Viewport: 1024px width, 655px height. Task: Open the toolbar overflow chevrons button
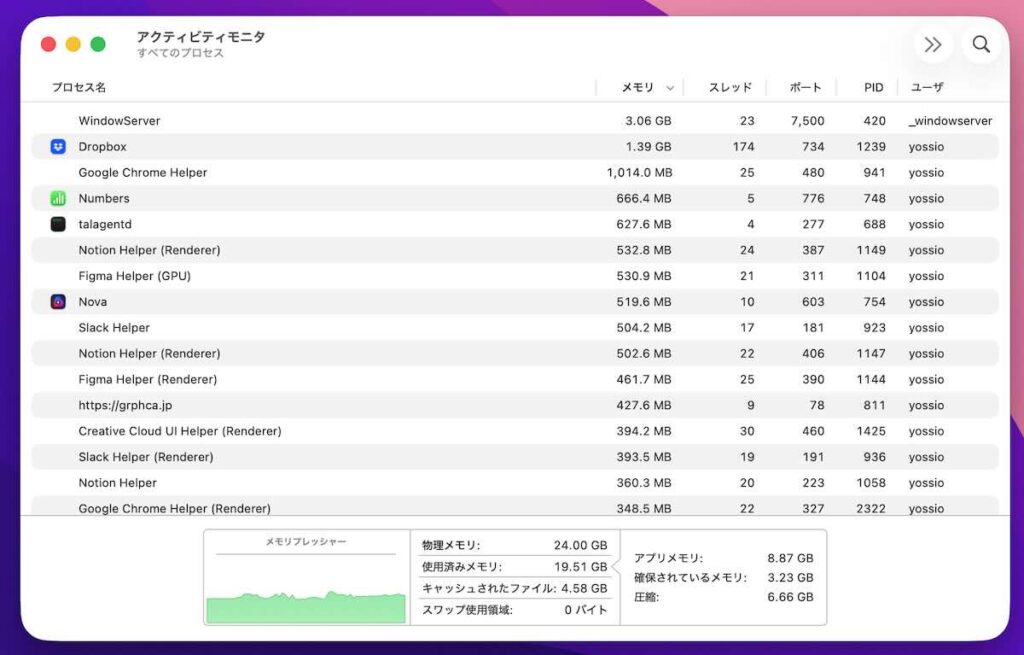click(933, 44)
